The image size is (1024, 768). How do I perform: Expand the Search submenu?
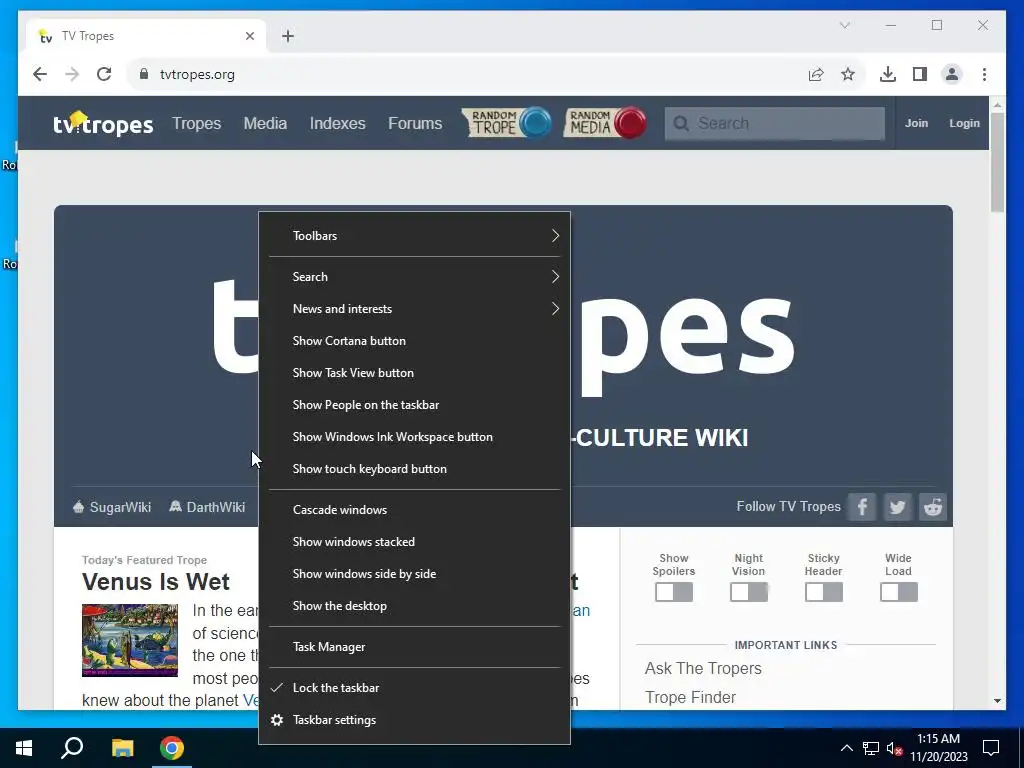click(415, 277)
